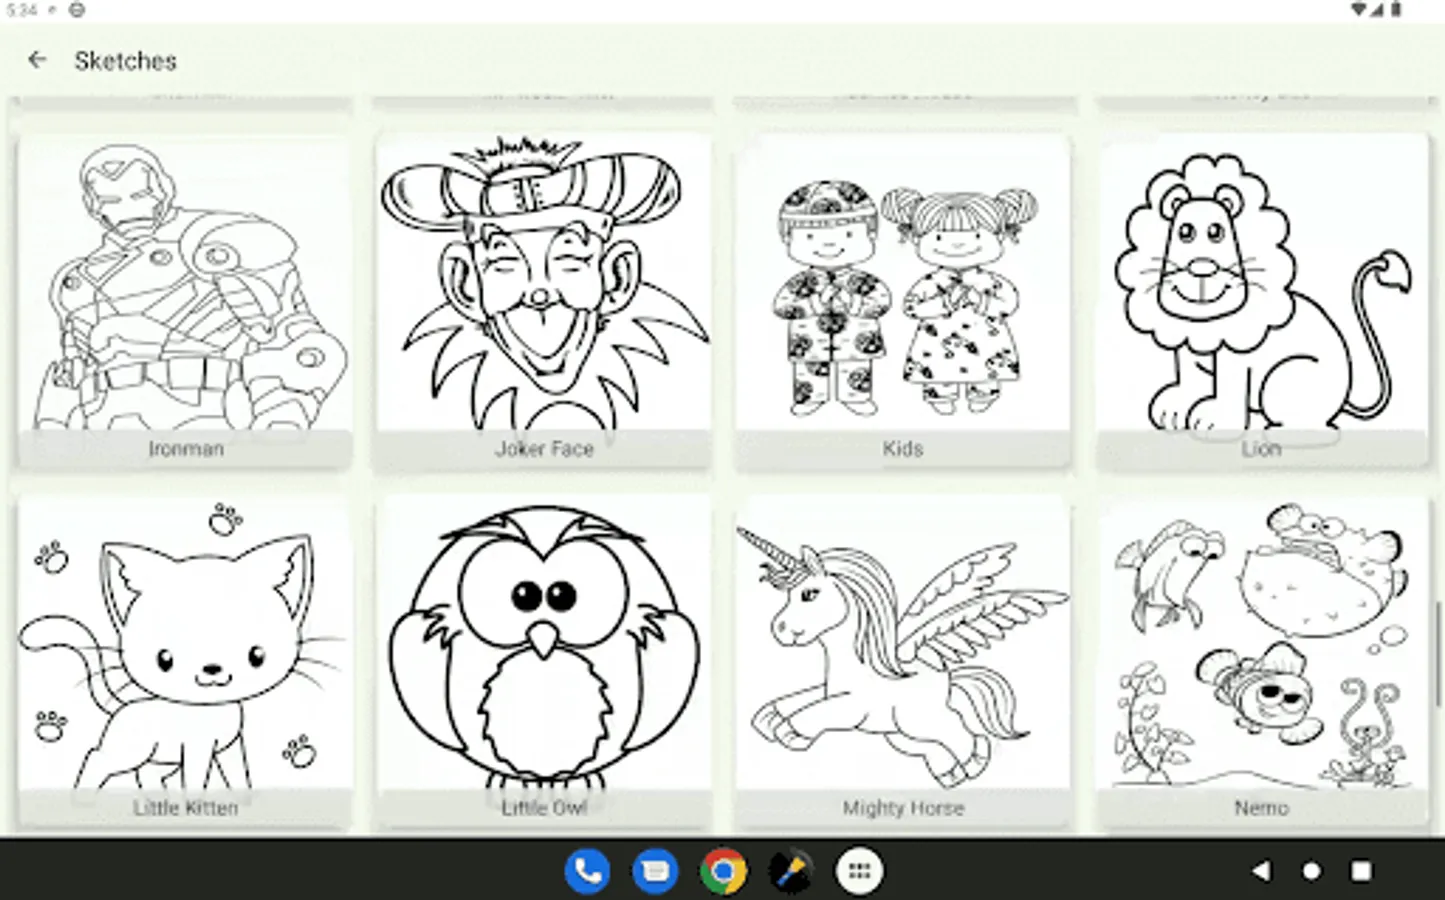Click the Little Kitten caption
The height and width of the screenshot is (900, 1445).
coord(186,808)
